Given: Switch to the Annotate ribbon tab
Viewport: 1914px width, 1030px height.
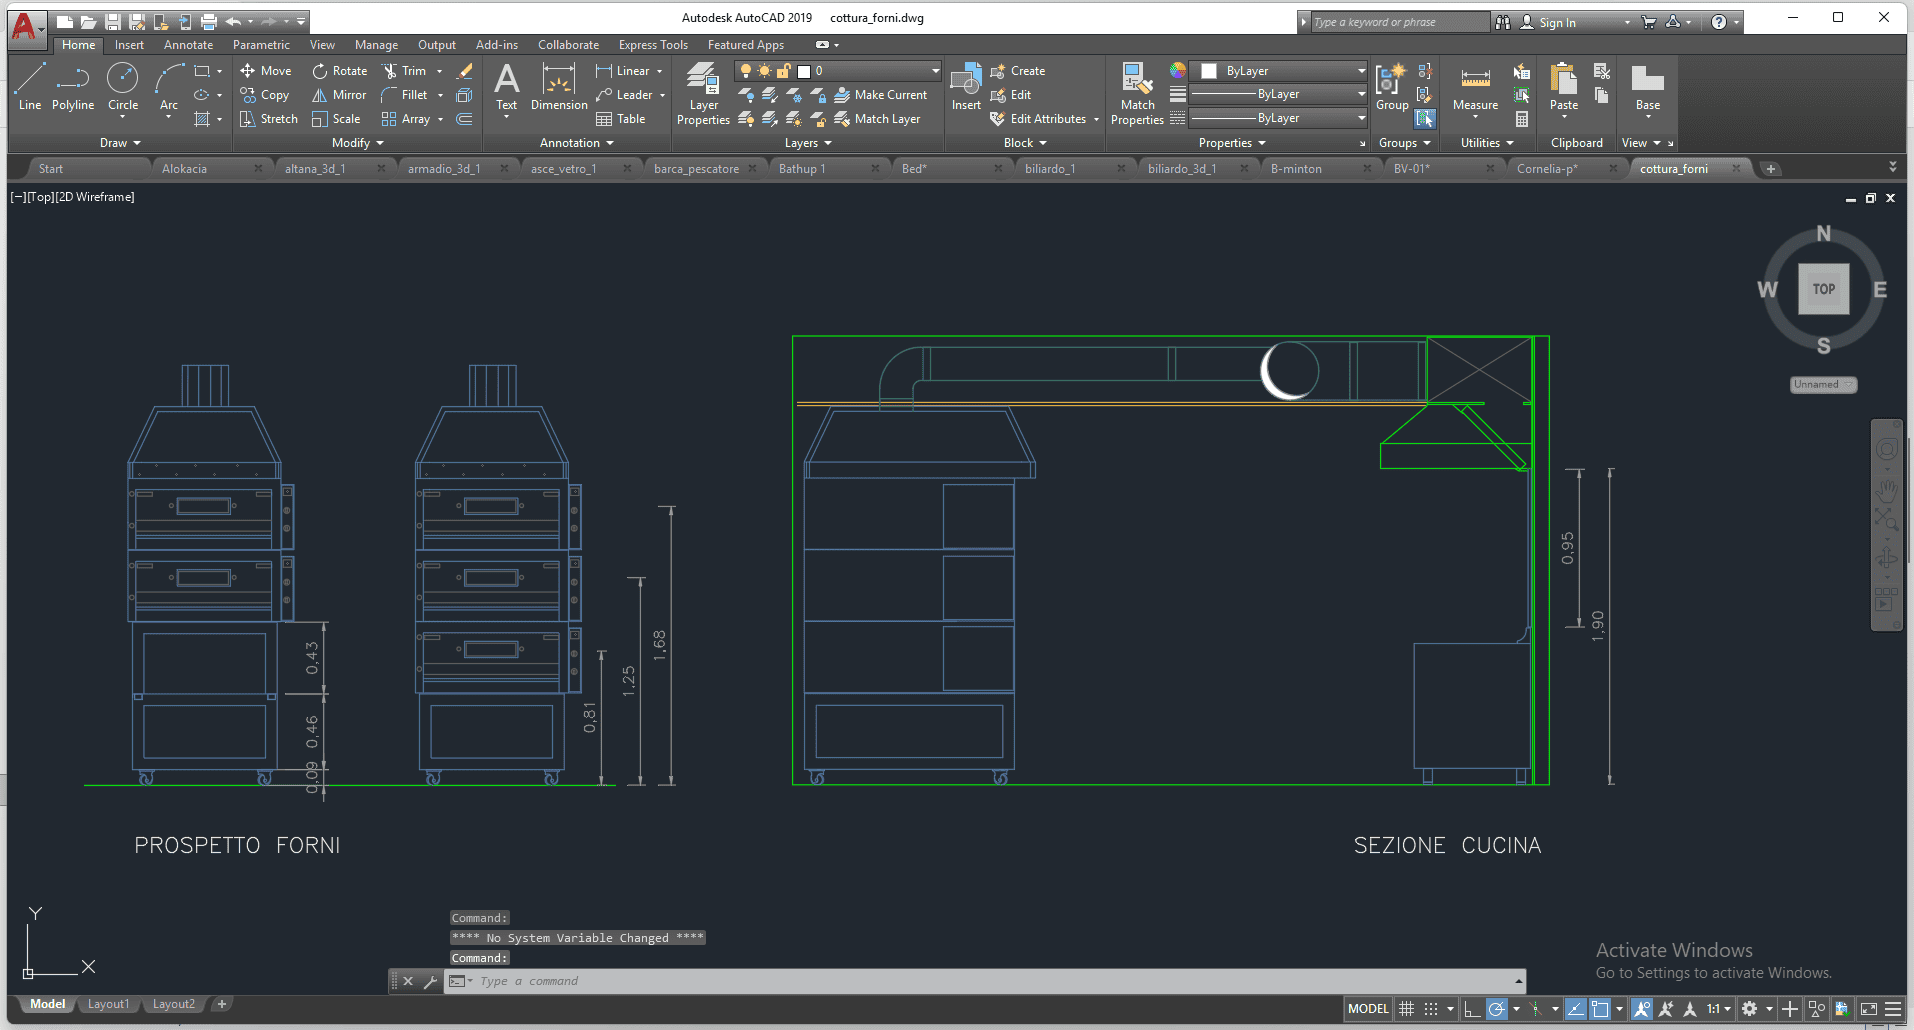Looking at the screenshot, I should pos(188,45).
